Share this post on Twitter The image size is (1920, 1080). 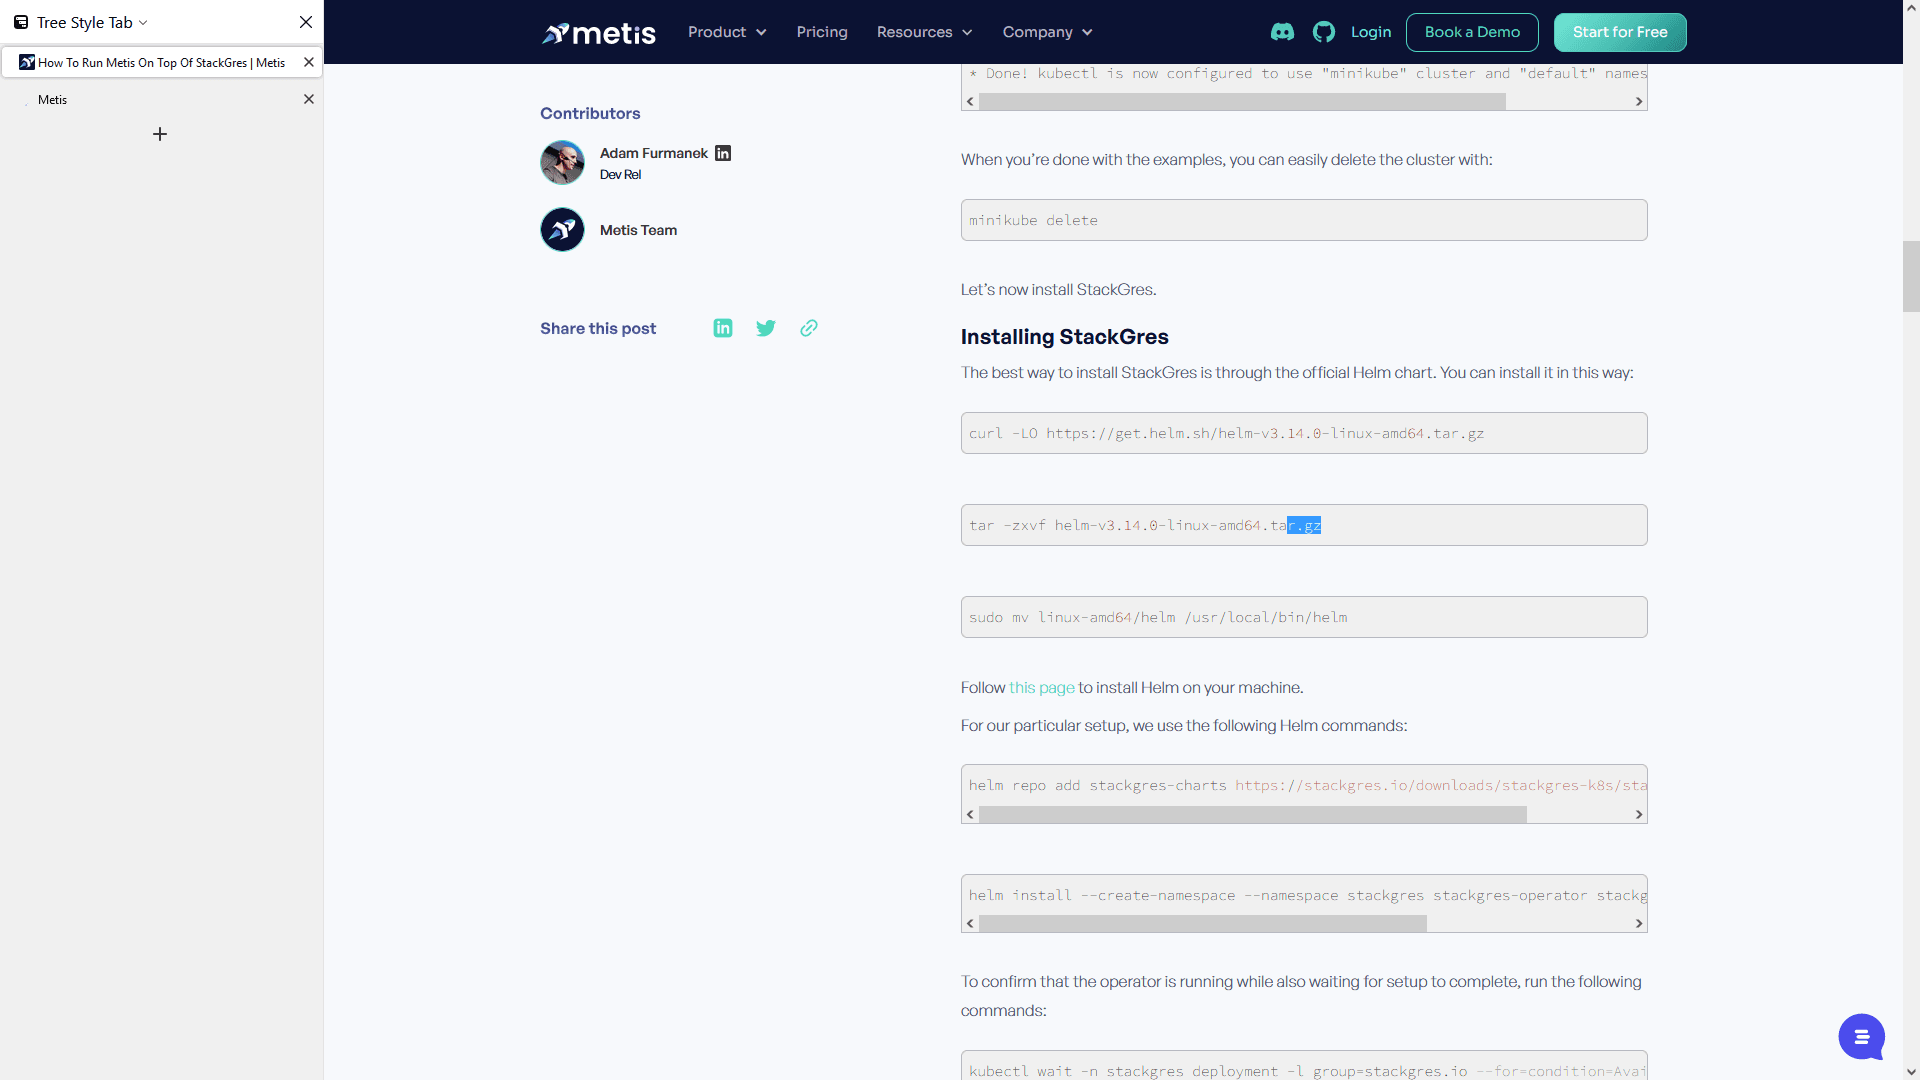coord(766,328)
